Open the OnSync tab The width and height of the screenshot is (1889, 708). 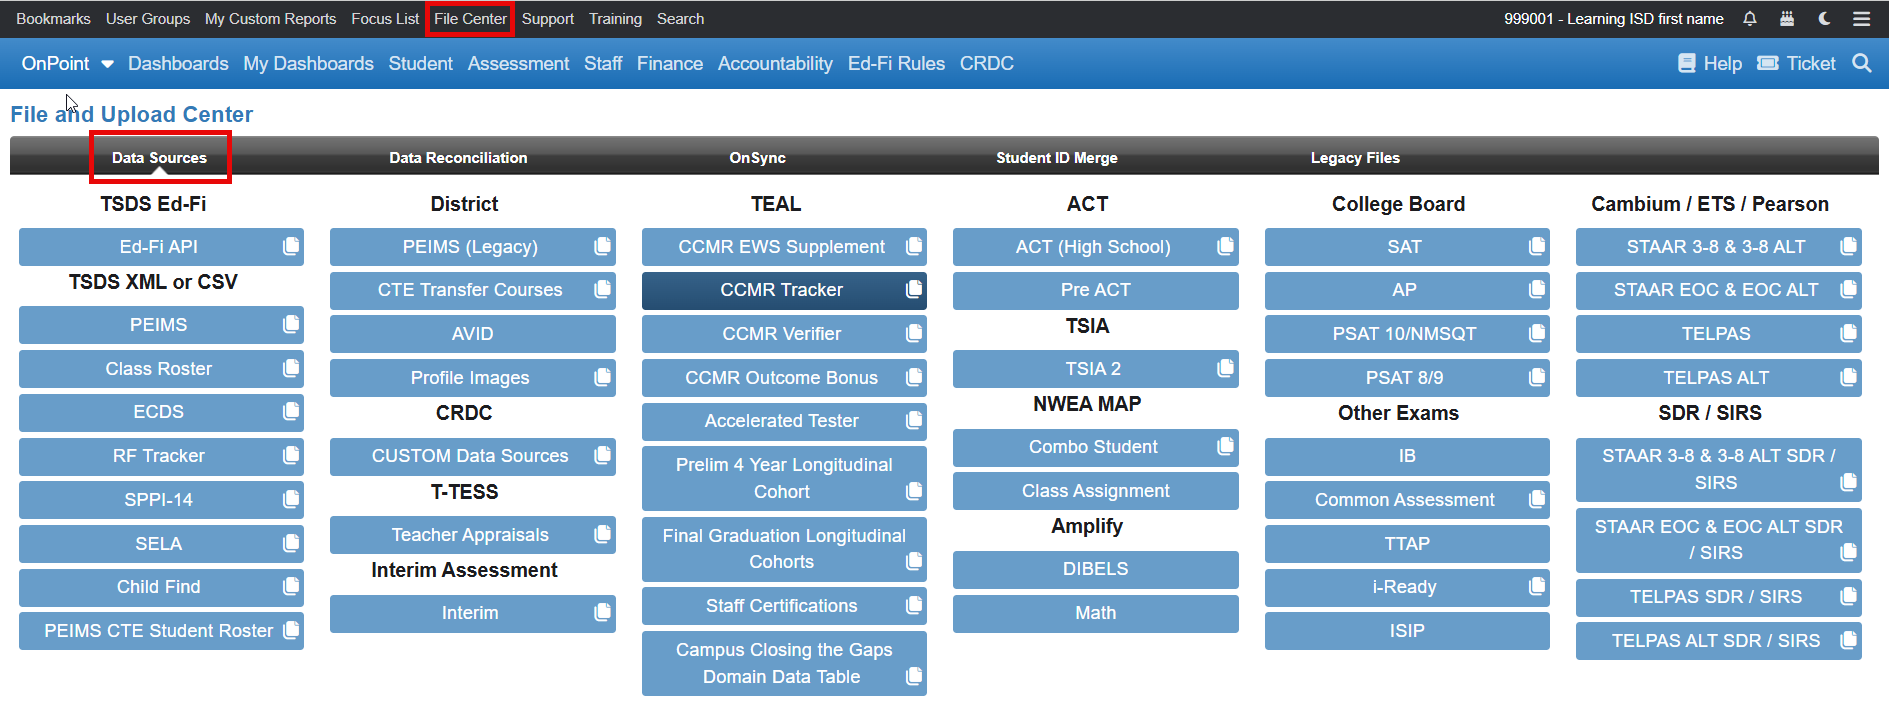[x=757, y=157]
